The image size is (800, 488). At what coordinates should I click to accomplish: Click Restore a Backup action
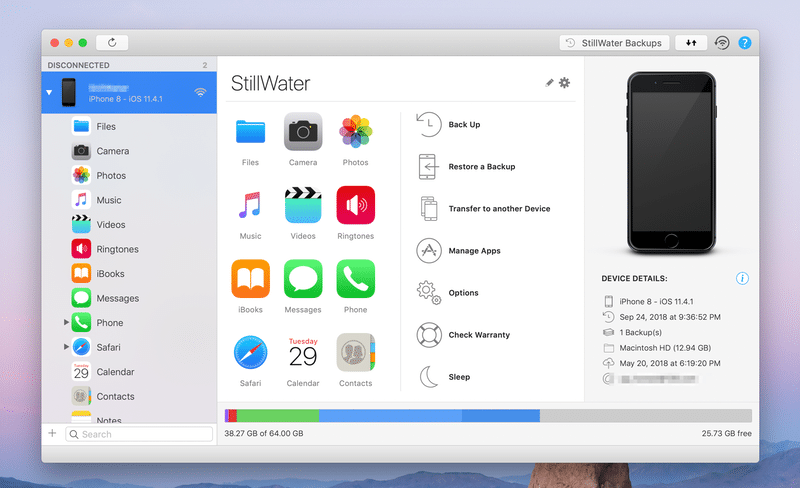coord(467,167)
